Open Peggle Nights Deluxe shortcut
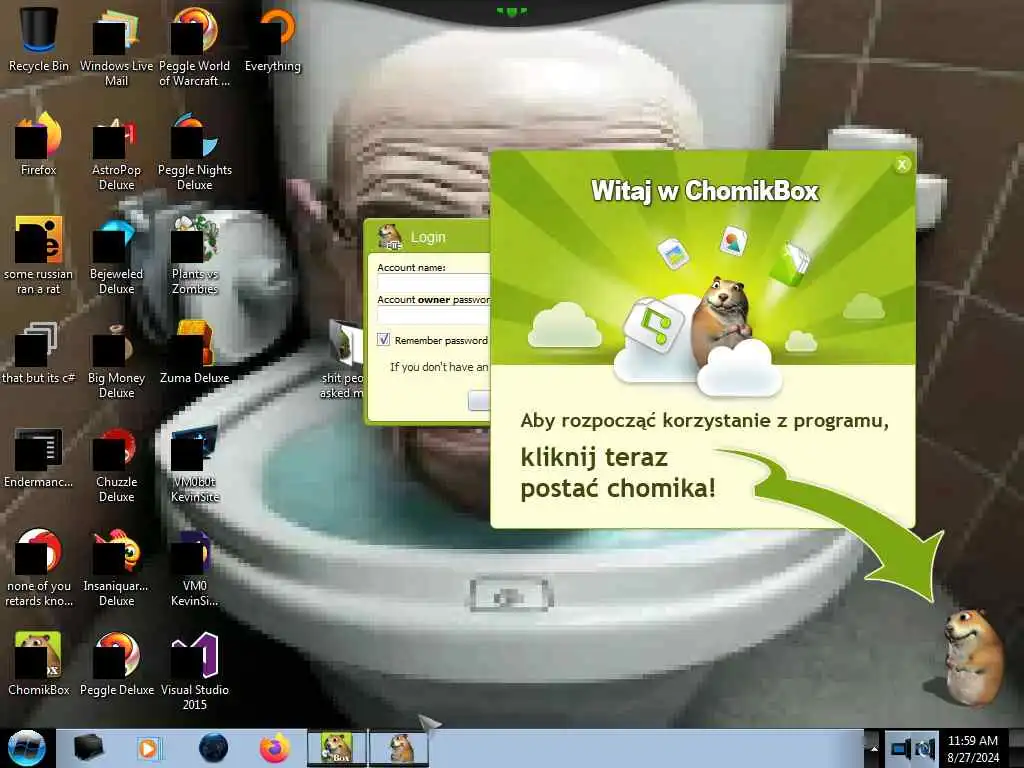Image resolution: width=1024 pixels, height=768 pixels. click(195, 150)
